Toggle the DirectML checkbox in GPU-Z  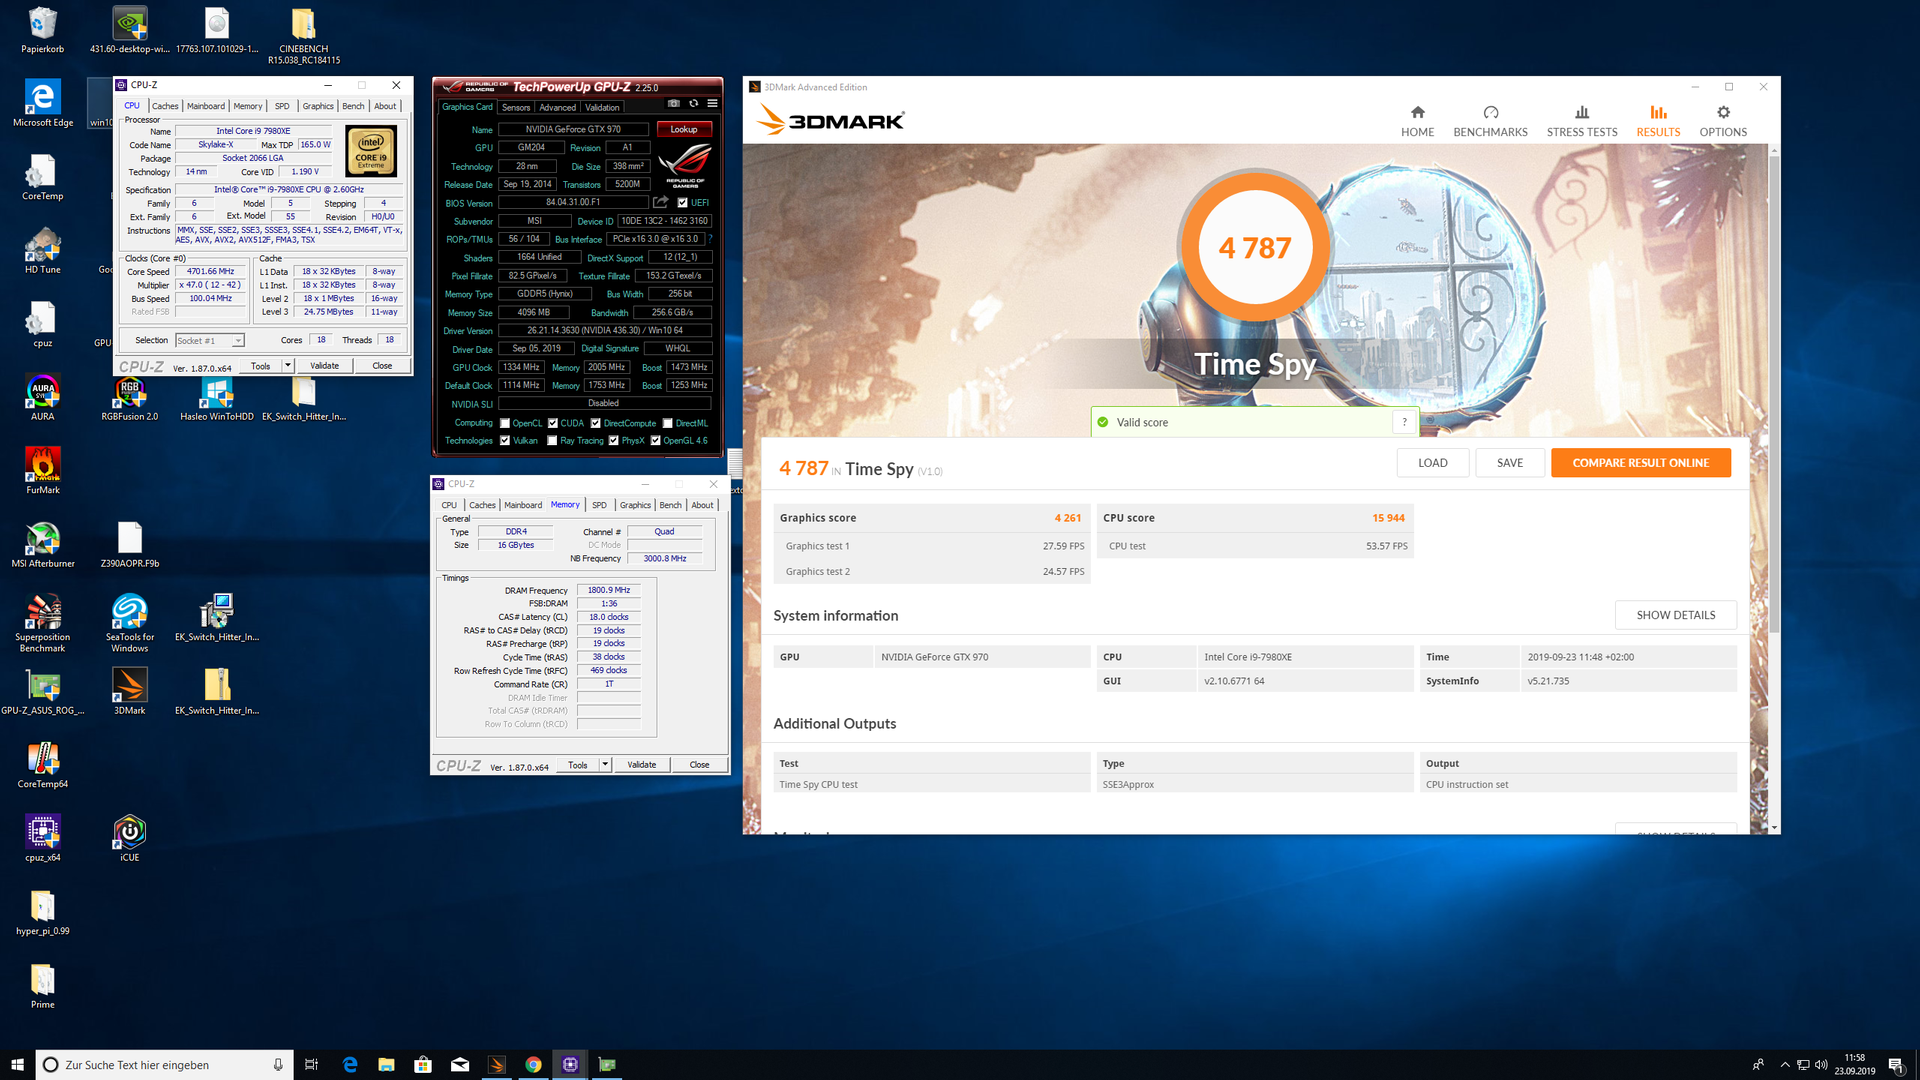tap(668, 423)
